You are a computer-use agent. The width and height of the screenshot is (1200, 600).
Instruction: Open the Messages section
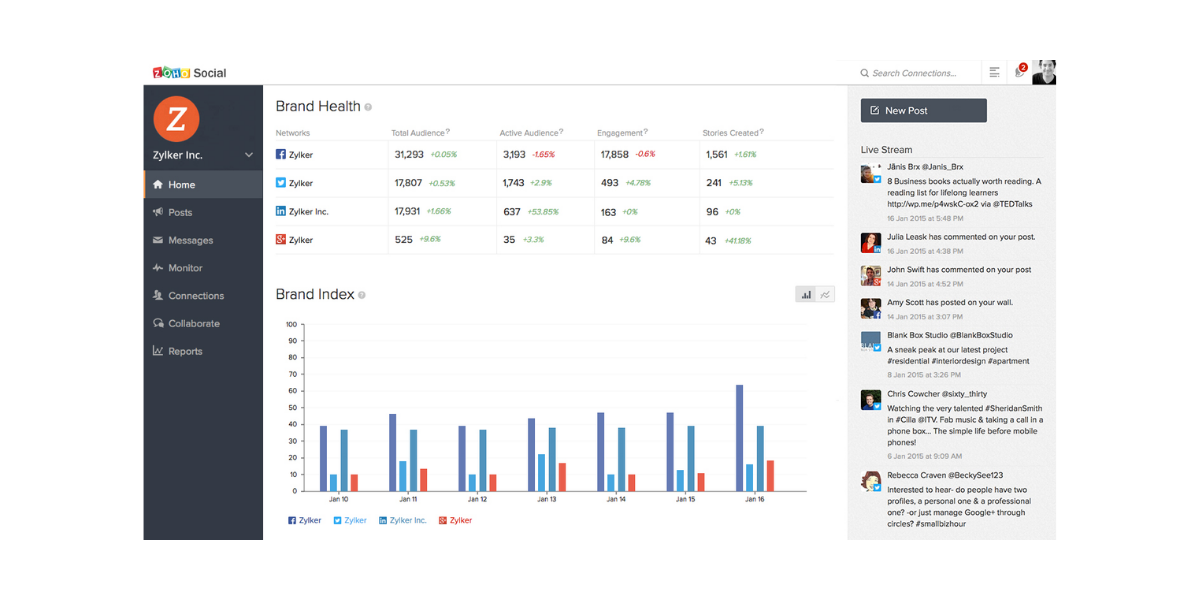188,240
